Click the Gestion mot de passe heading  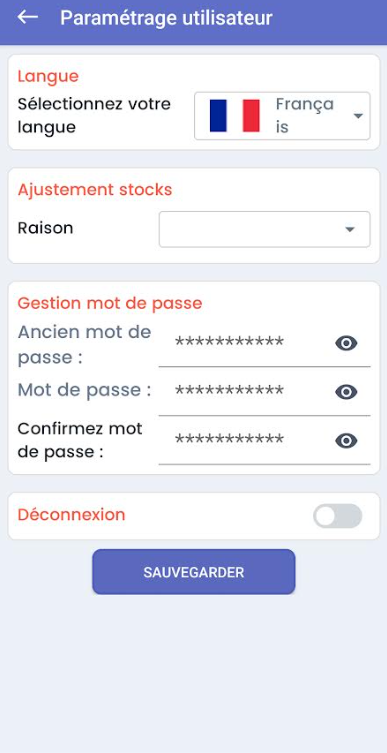pos(110,303)
